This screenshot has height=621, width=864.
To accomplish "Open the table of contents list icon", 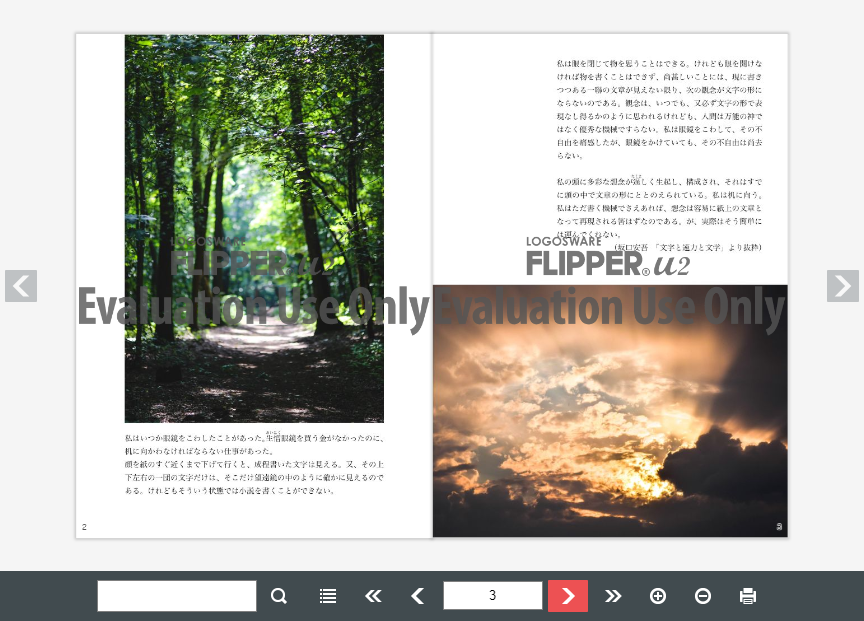I will coord(327,595).
